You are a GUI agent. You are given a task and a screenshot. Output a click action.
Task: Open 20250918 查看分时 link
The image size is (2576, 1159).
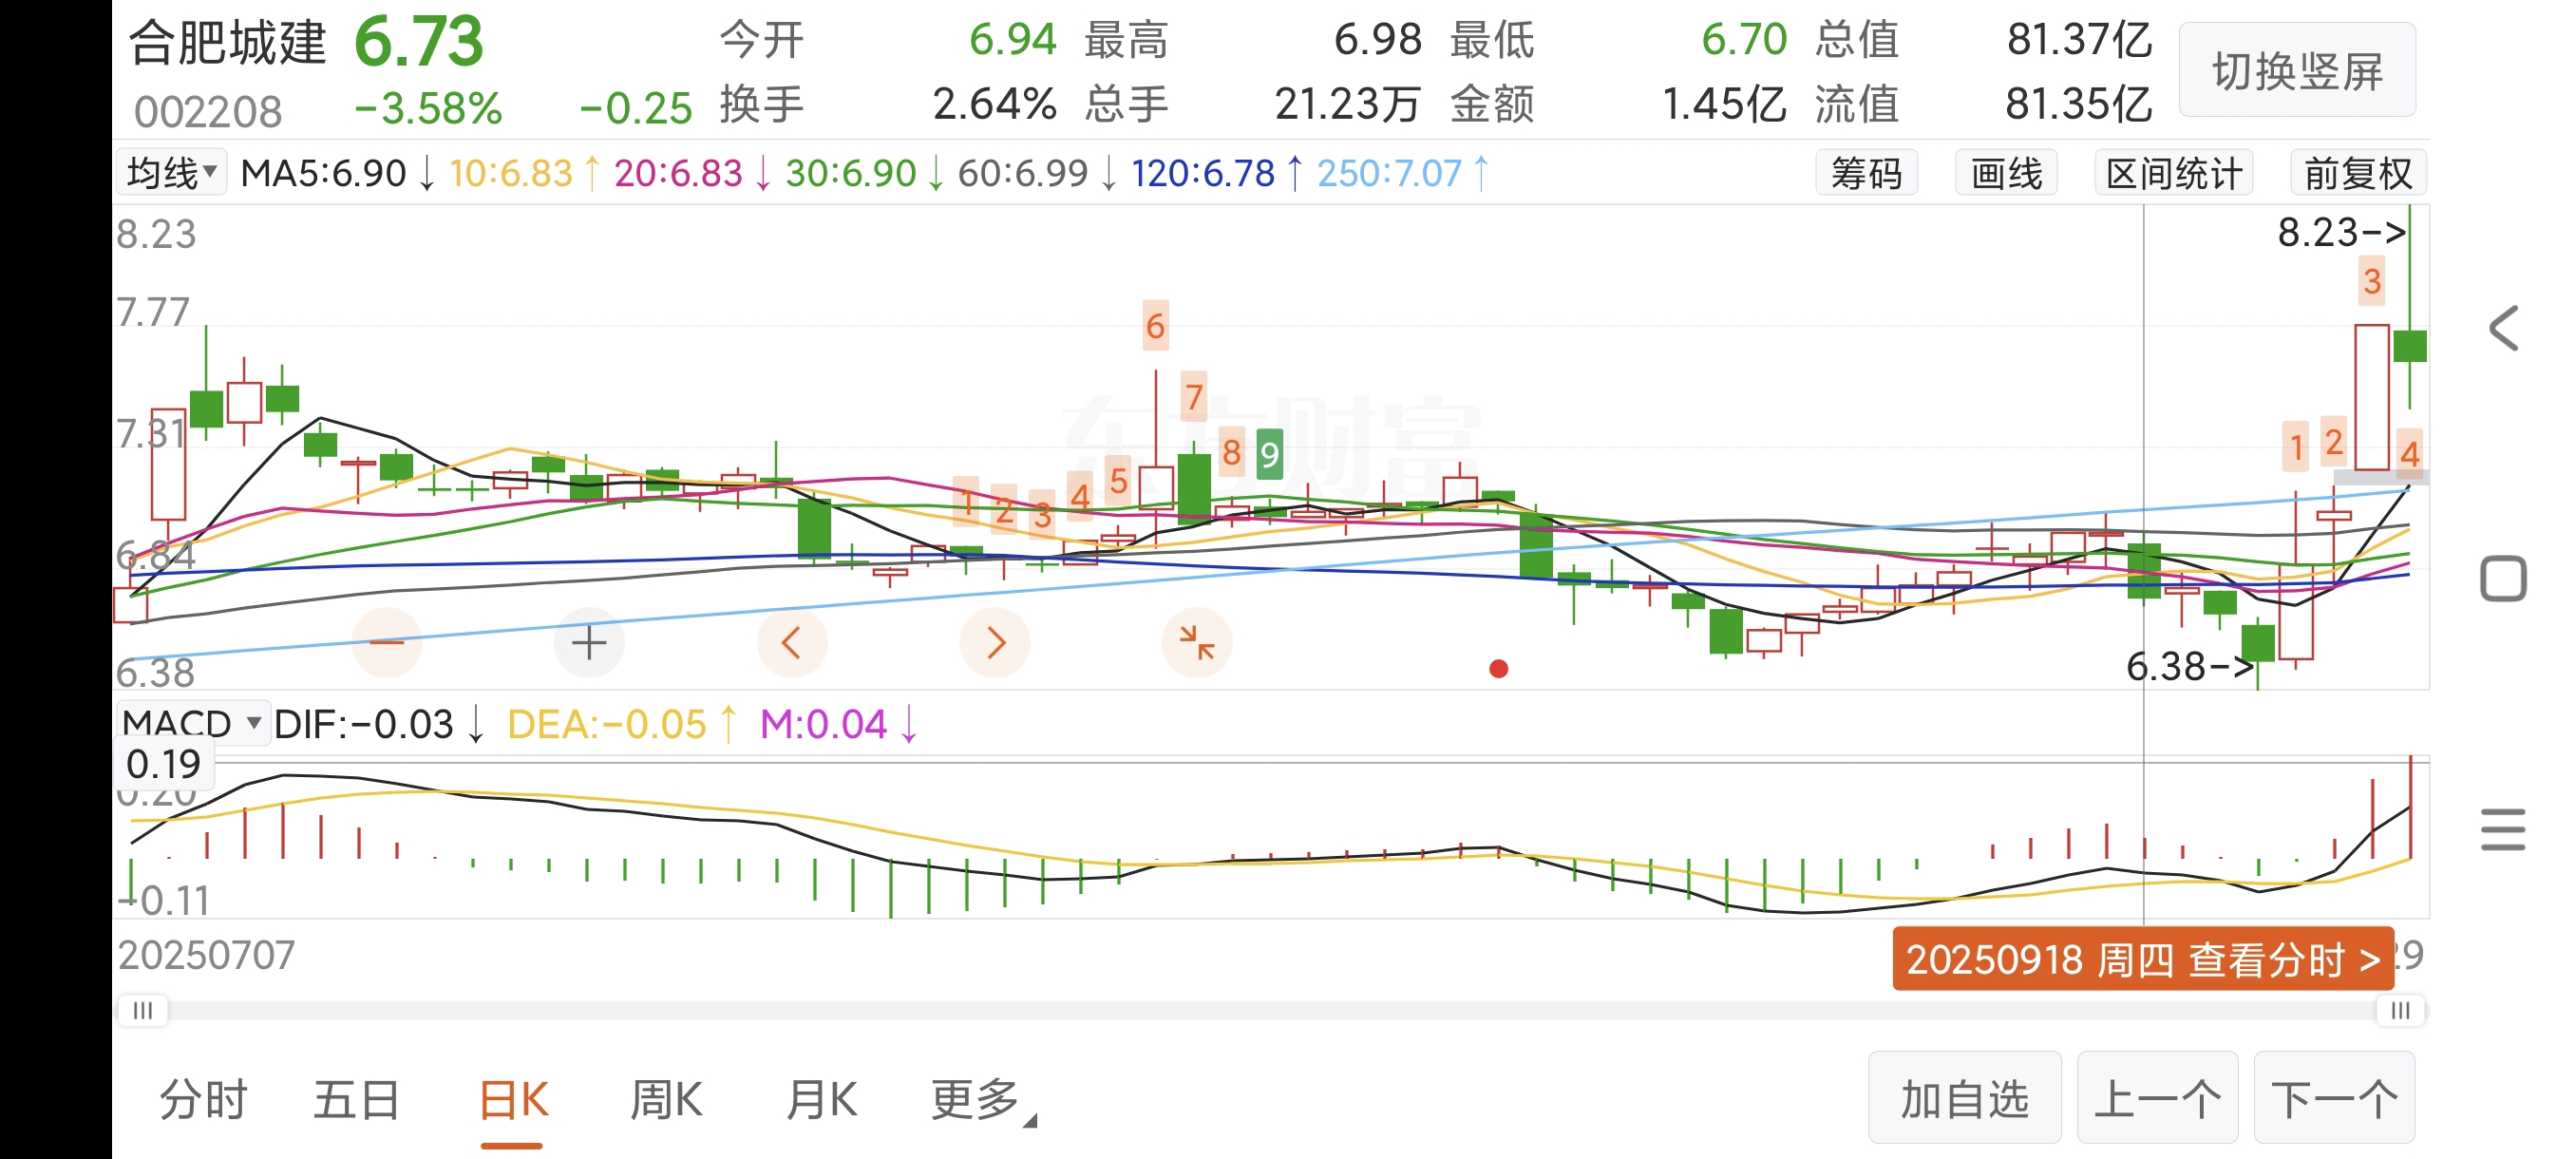pos(2142,960)
